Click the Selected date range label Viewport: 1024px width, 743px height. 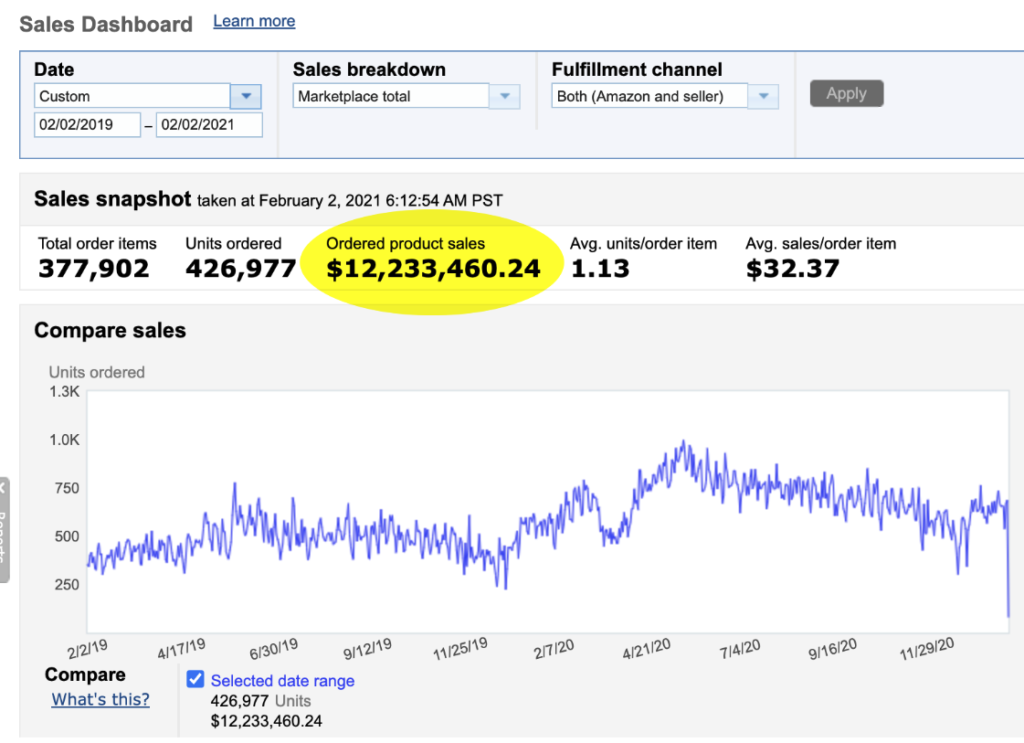pyautogui.click(x=283, y=681)
